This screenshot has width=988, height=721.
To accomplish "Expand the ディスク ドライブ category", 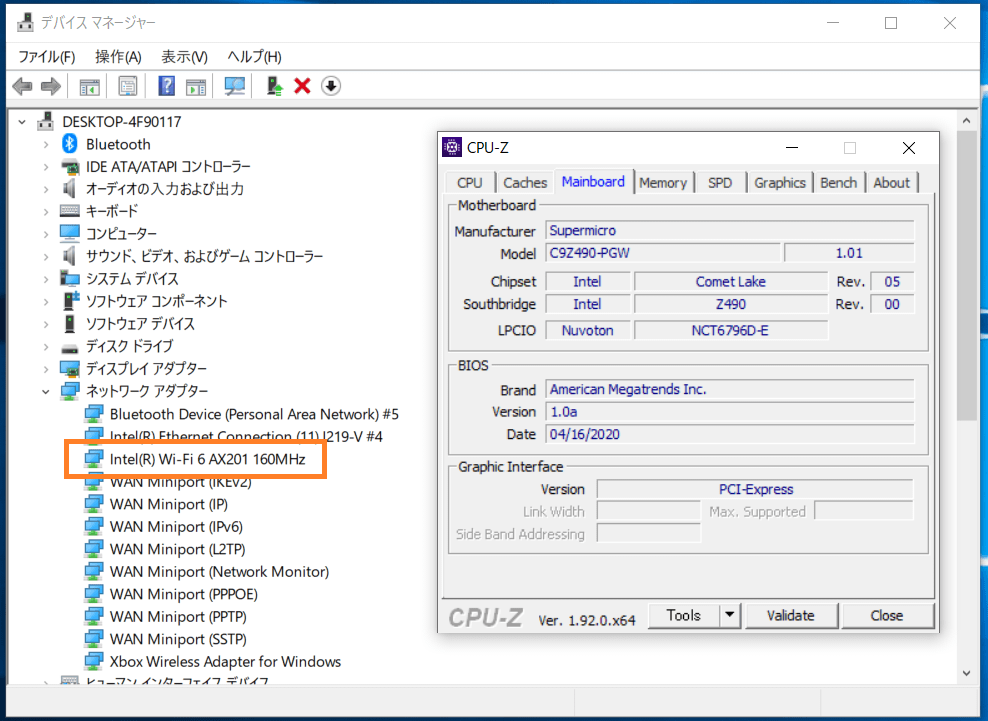I will 45,346.
